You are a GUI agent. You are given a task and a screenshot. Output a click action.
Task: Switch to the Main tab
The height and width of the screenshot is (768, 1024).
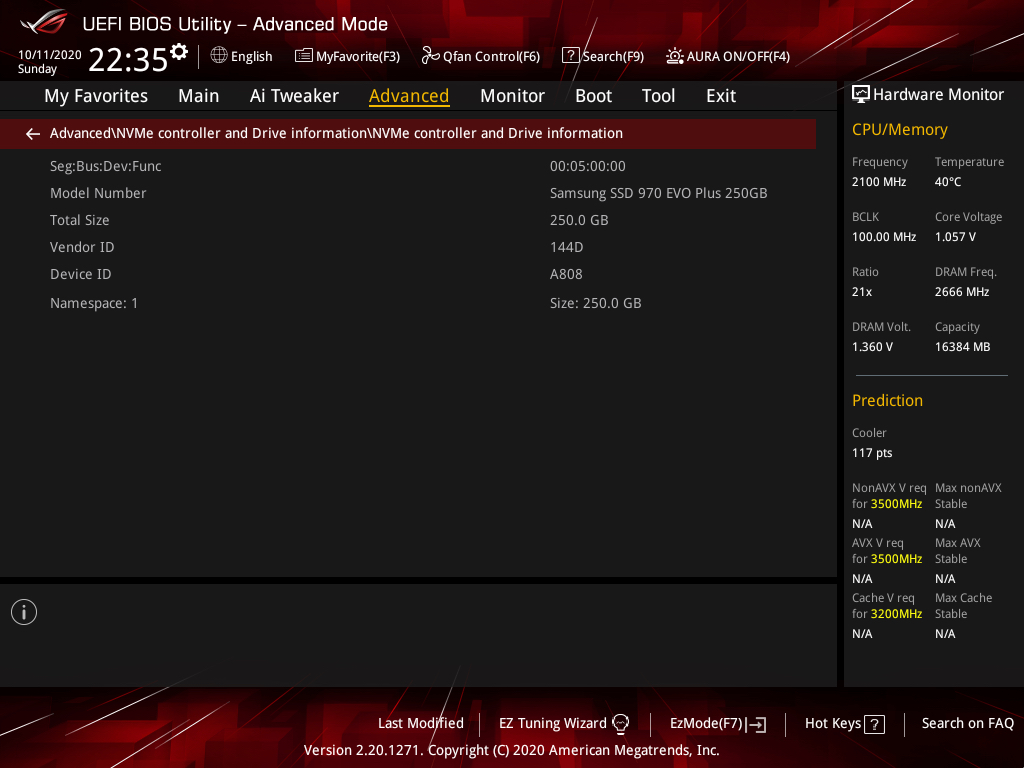click(x=199, y=96)
